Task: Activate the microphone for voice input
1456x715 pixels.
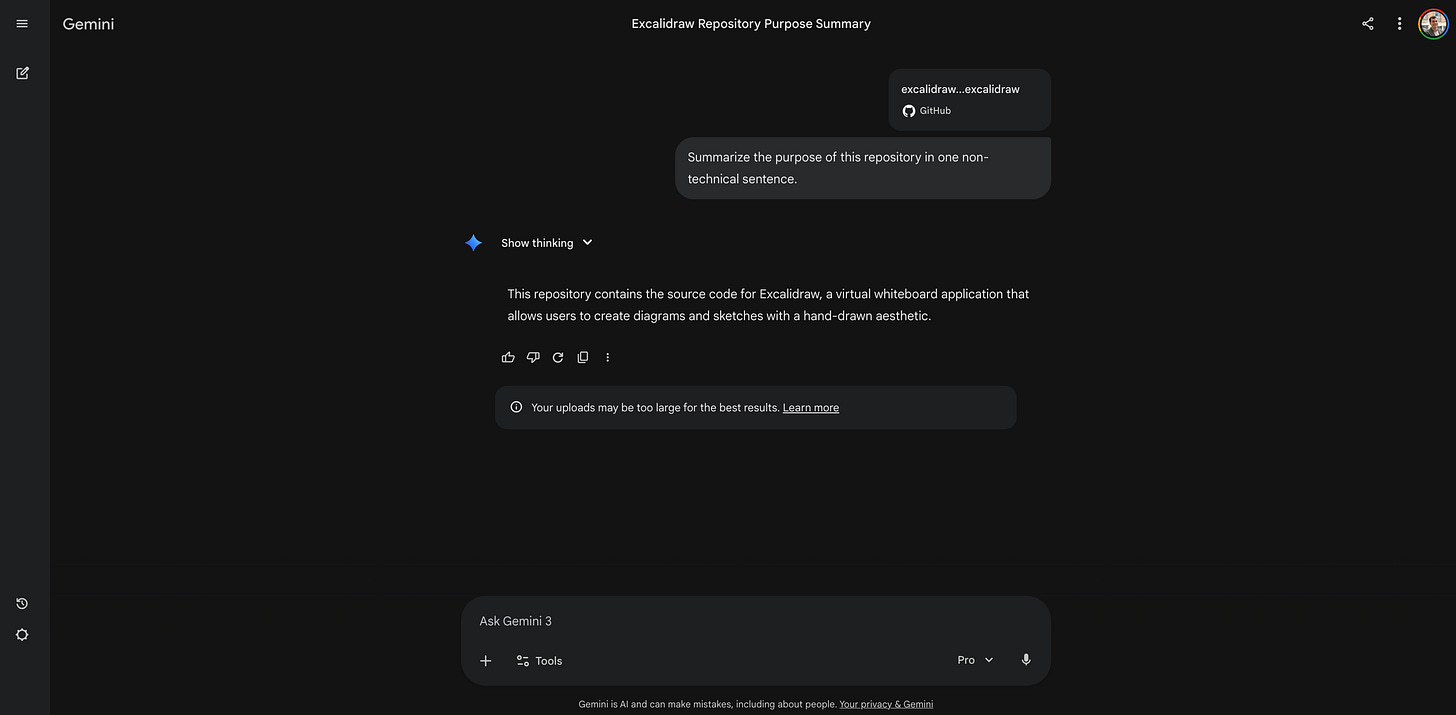Action: (1025, 660)
